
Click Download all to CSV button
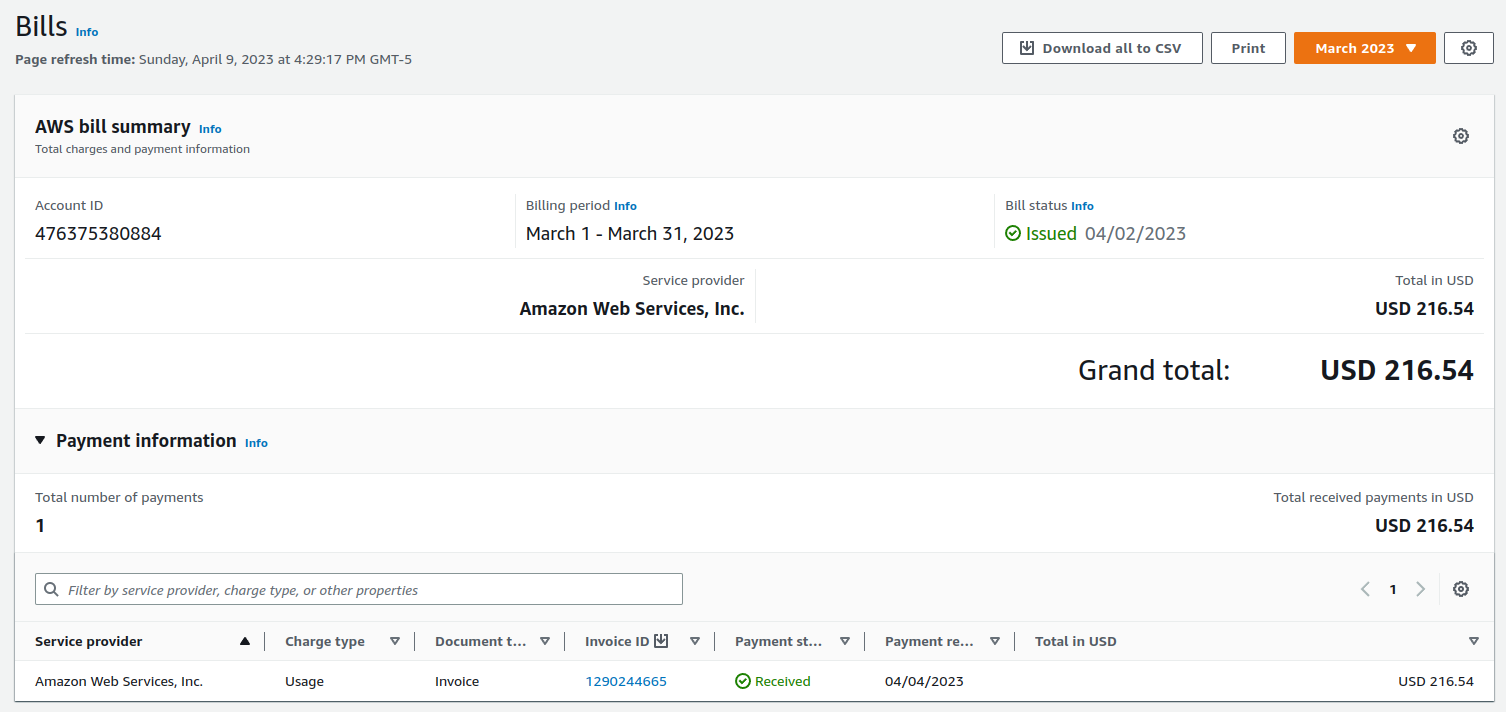coord(1102,48)
